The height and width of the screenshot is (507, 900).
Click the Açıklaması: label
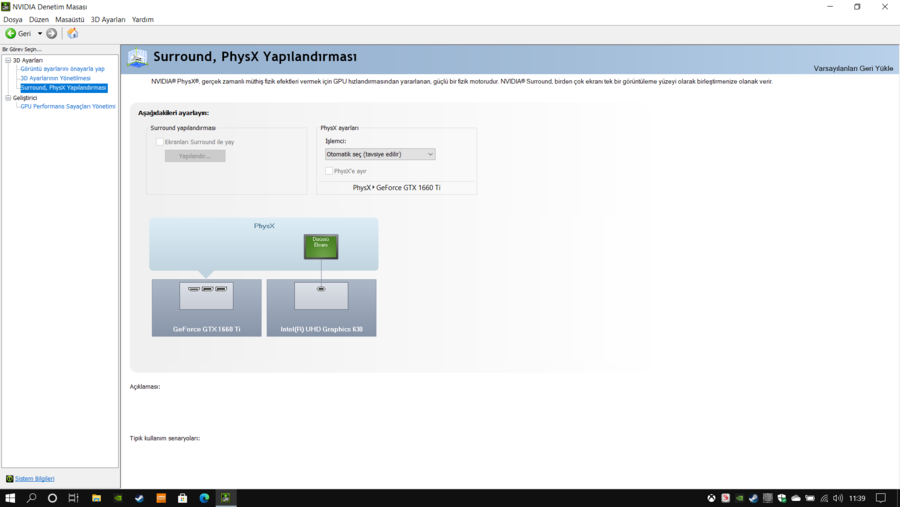point(145,386)
